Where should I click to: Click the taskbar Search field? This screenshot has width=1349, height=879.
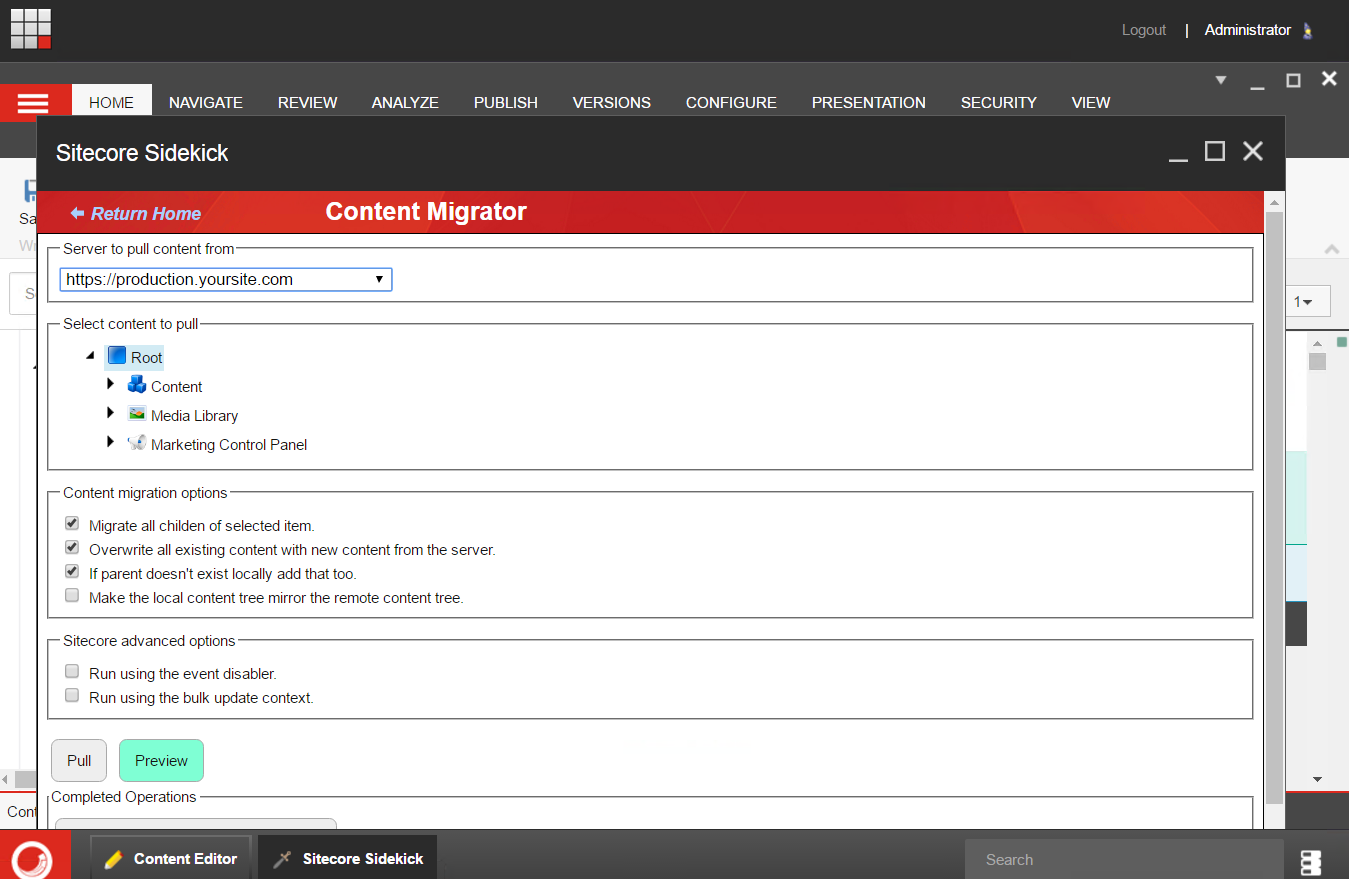pos(1124,859)
